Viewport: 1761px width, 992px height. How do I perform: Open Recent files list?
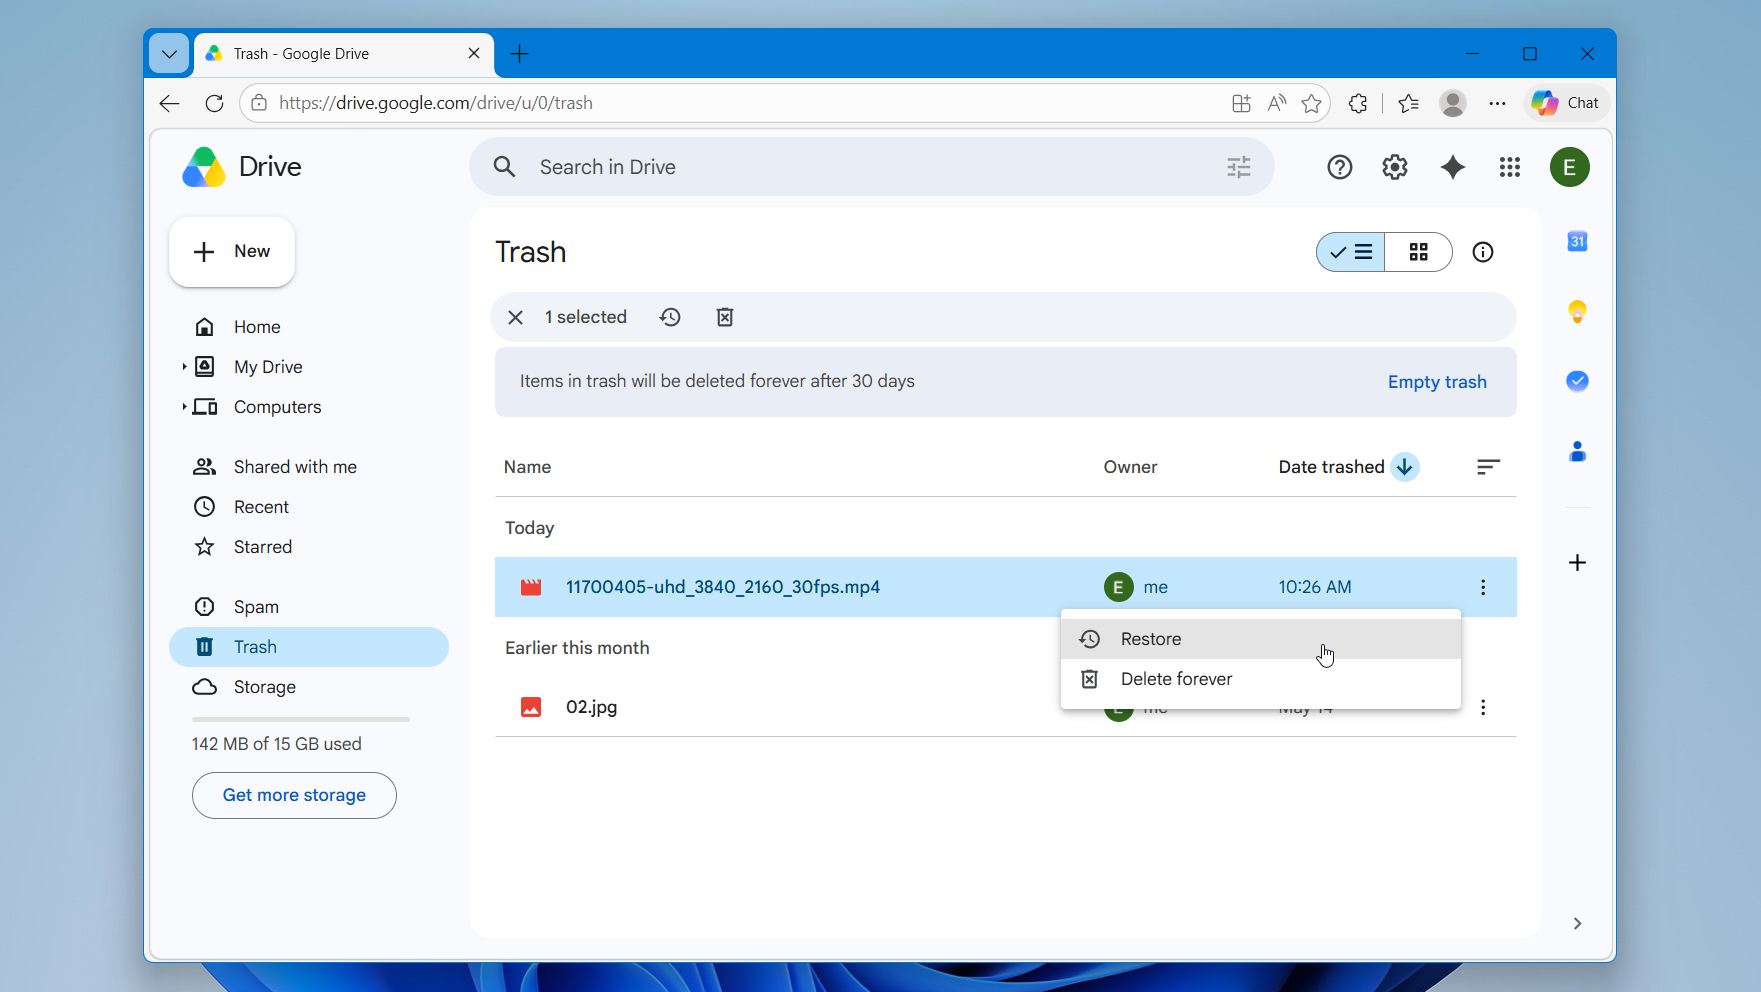tap(309, 507)
